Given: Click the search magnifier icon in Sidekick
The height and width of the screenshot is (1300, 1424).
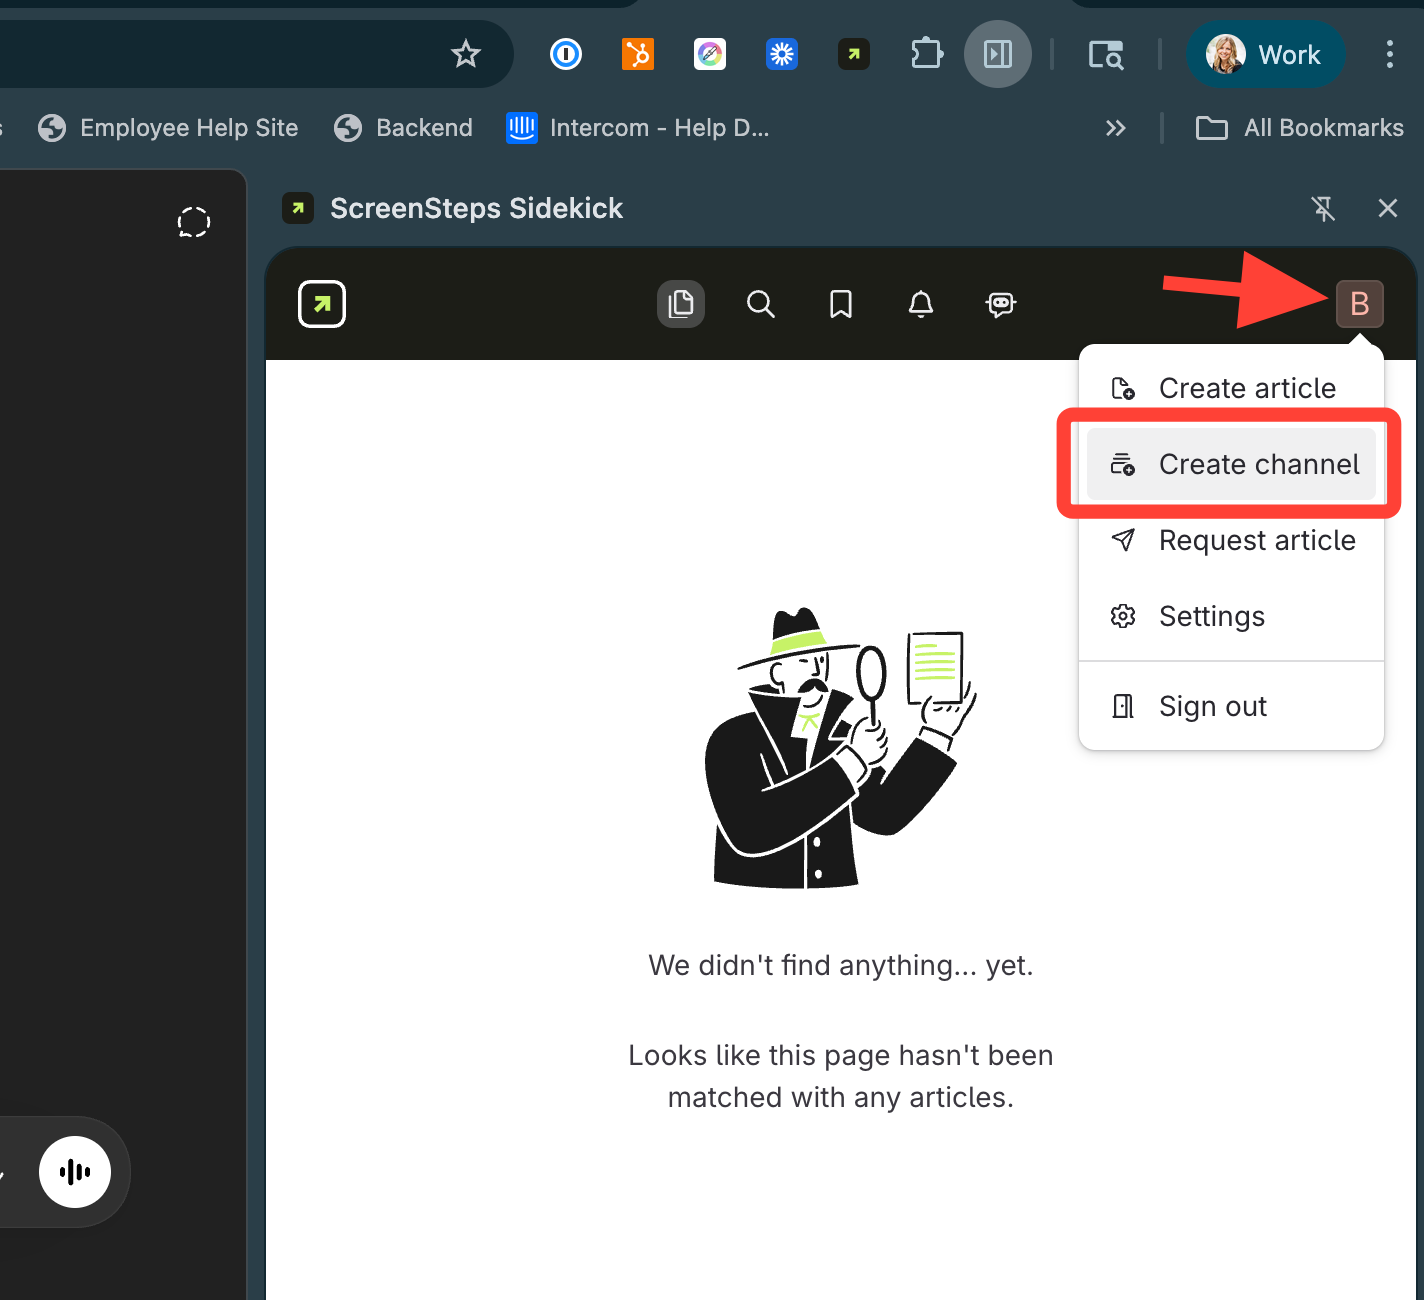Looking at the screenshot, I should click(761, 304).
